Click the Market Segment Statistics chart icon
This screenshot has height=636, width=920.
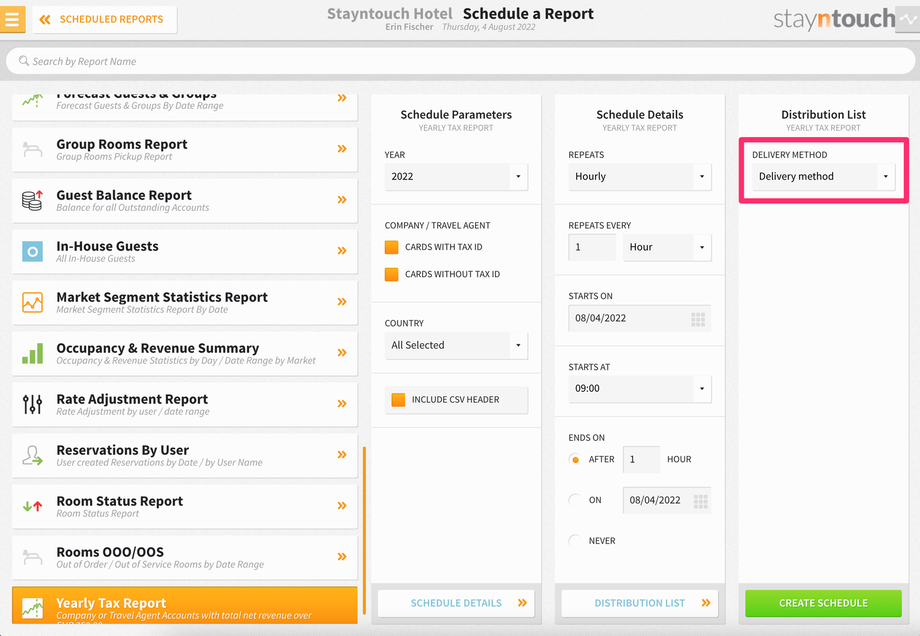[x=32, y=303]
